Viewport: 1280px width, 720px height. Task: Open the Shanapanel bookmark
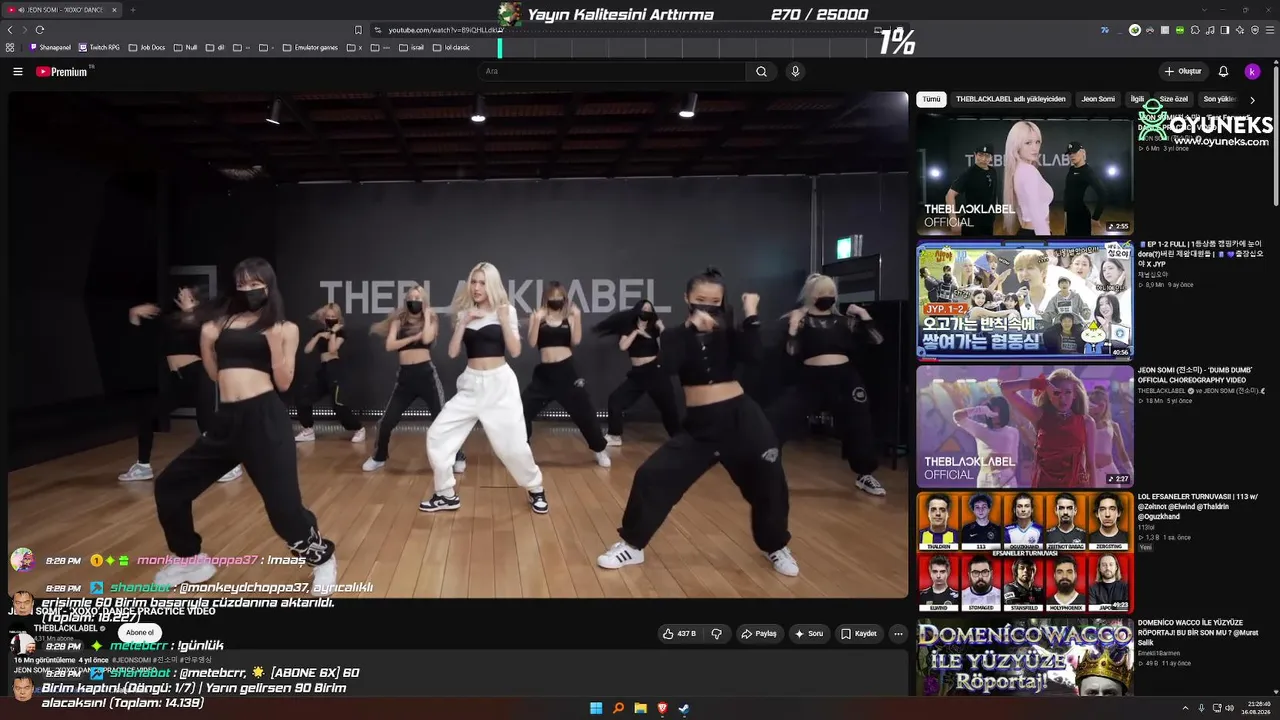50,47
